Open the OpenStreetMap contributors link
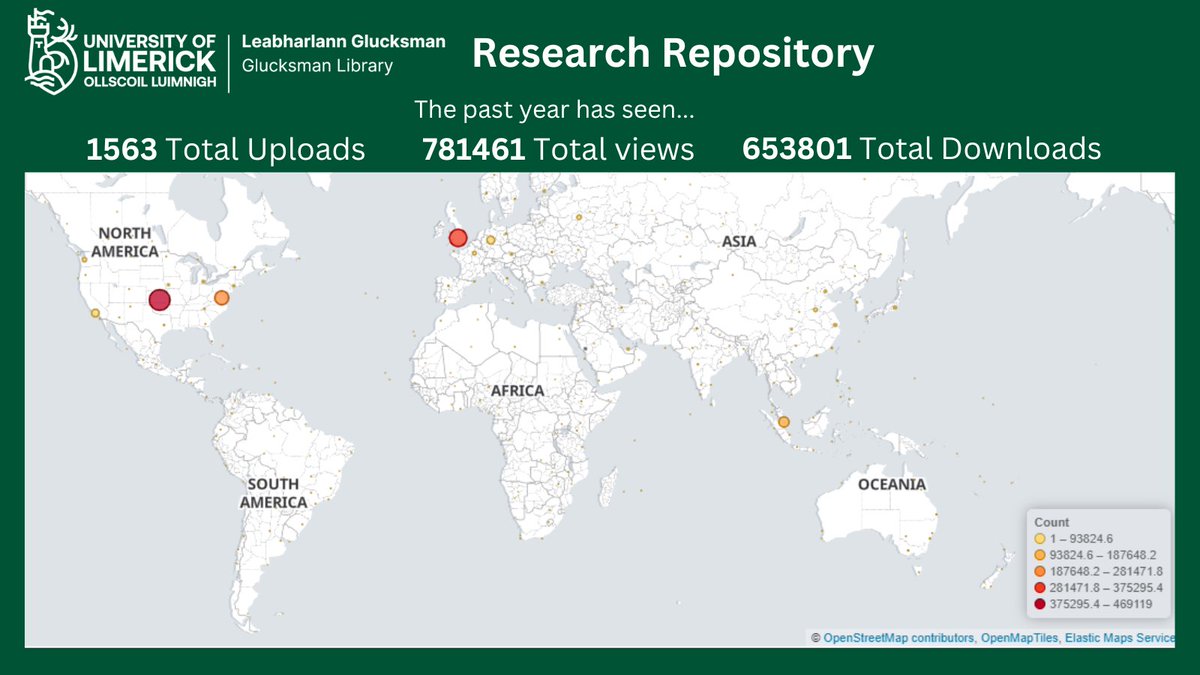Viewport: 1200px width, 675px height. (x=898, y=637)
